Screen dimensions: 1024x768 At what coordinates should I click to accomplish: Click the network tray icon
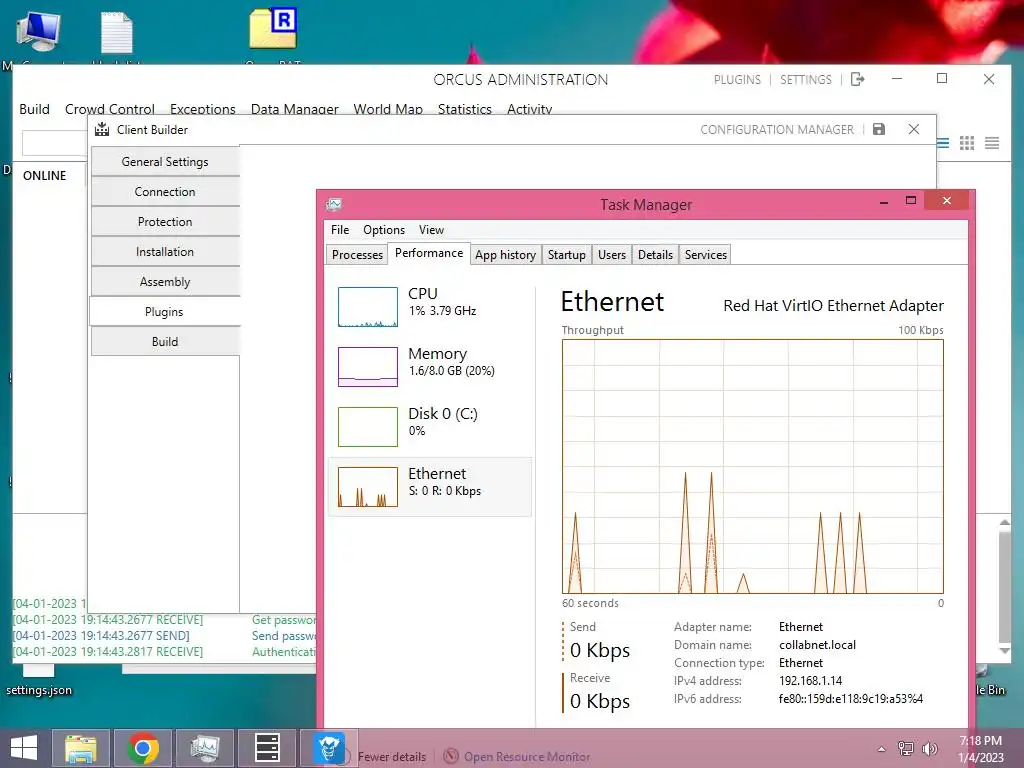[x=906, y=748]
